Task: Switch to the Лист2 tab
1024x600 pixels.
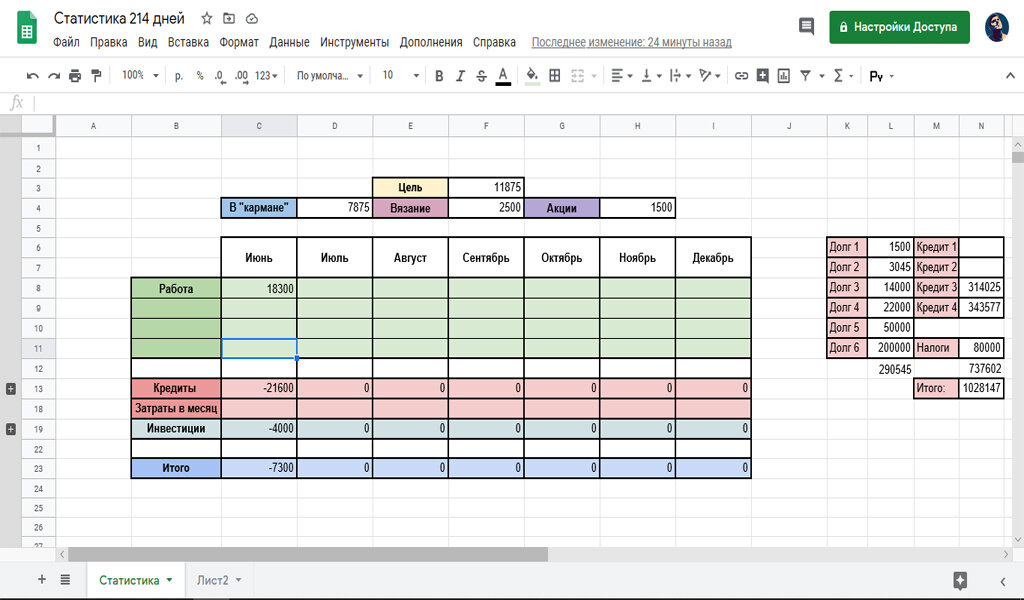Action: [213, 580]
